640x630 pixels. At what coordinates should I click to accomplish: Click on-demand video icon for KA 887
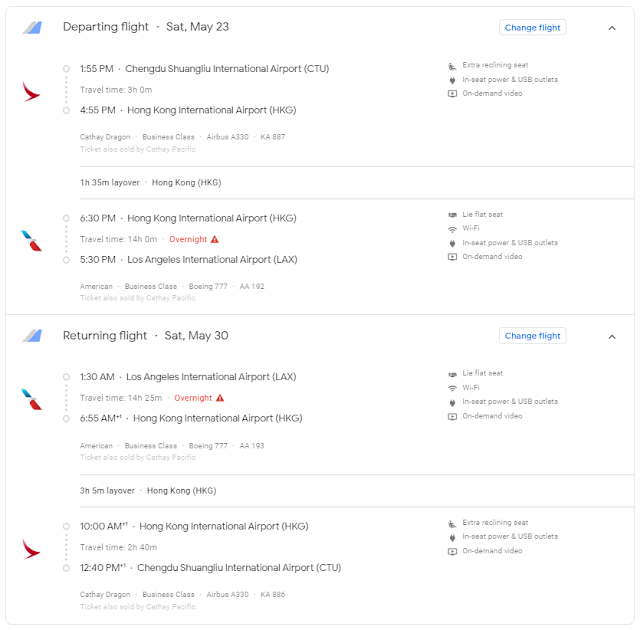pyautogui.click(x=453, y=94)
